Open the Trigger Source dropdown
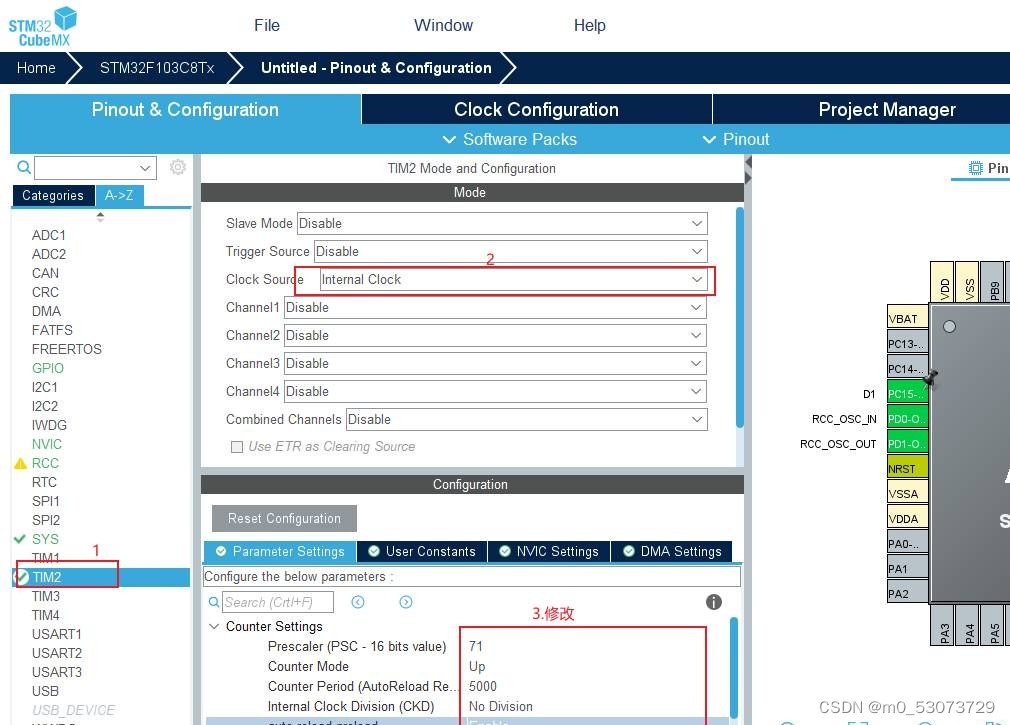The height and width of the screenshot is (725, 1010). point(511,252)
